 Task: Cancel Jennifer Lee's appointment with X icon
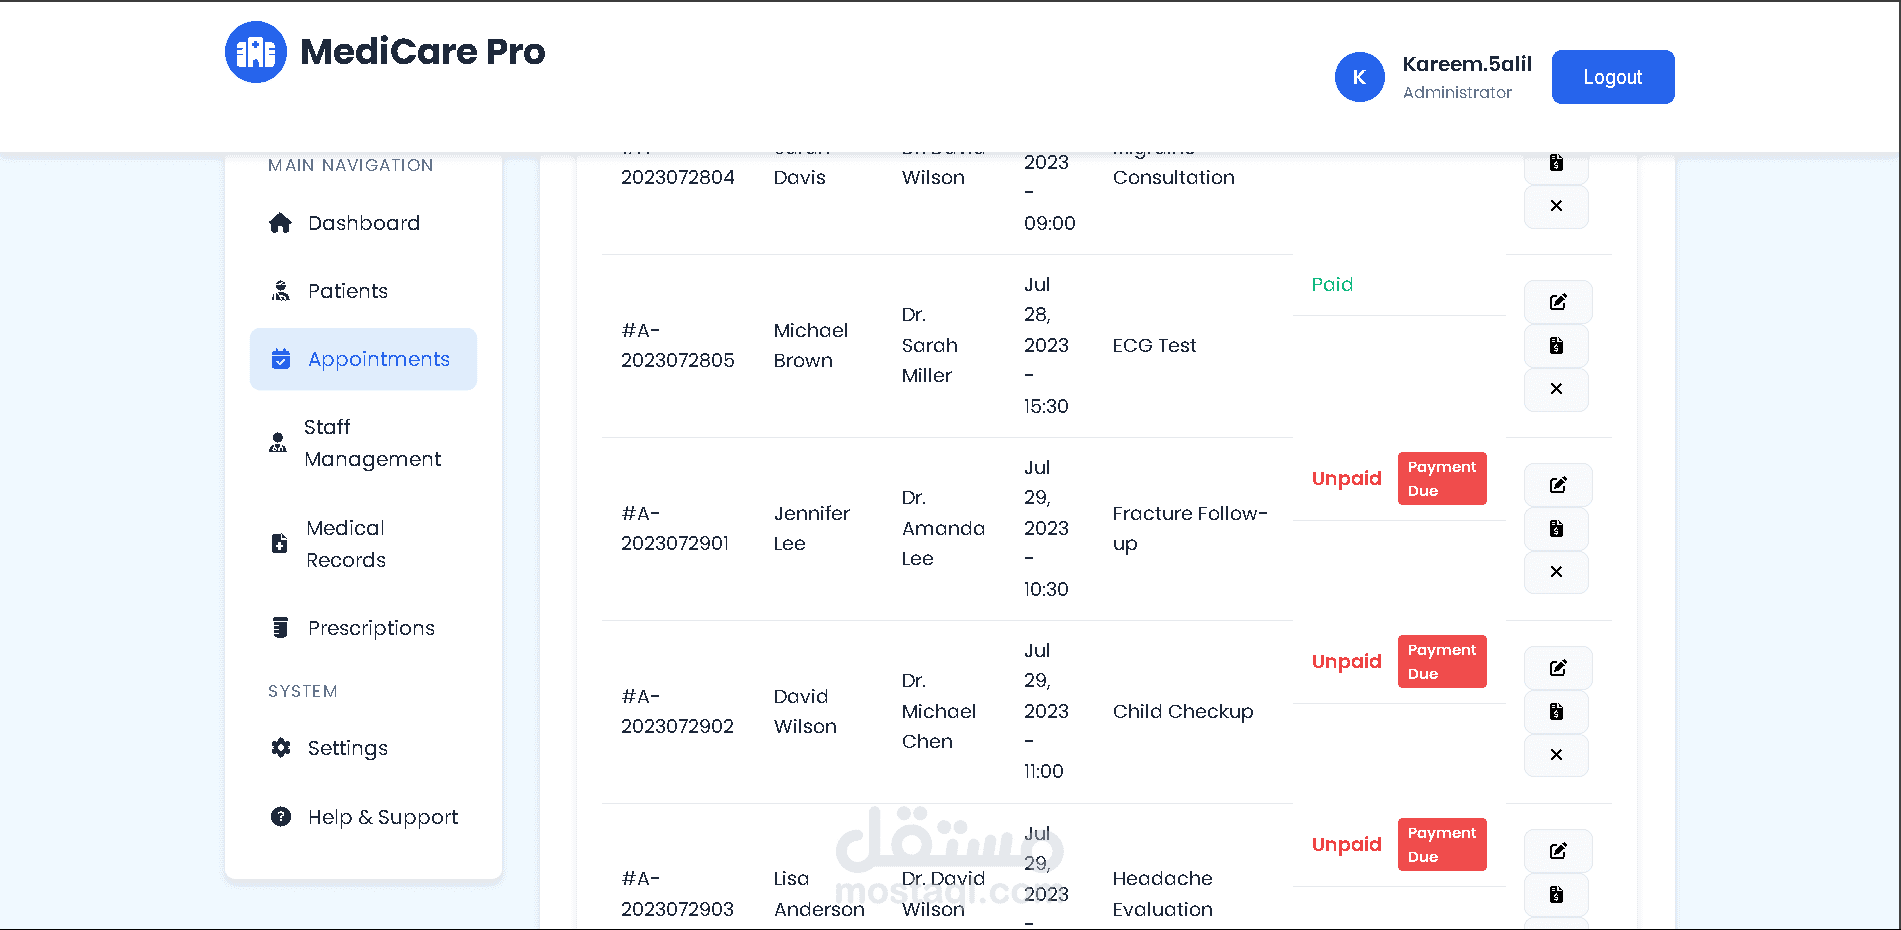click(x=1556, y=572)
